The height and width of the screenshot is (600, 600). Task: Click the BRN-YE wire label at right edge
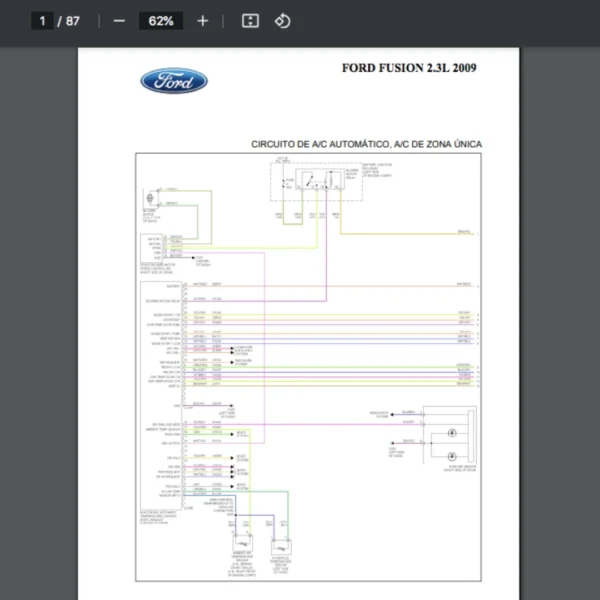pyautogui.click(x=464, y=232)
